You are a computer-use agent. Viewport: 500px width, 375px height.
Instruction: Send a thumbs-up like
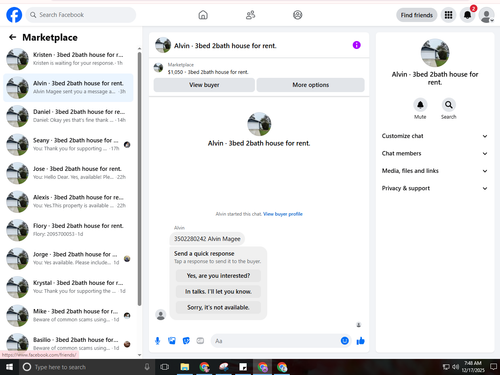click(x=360, y=341)
